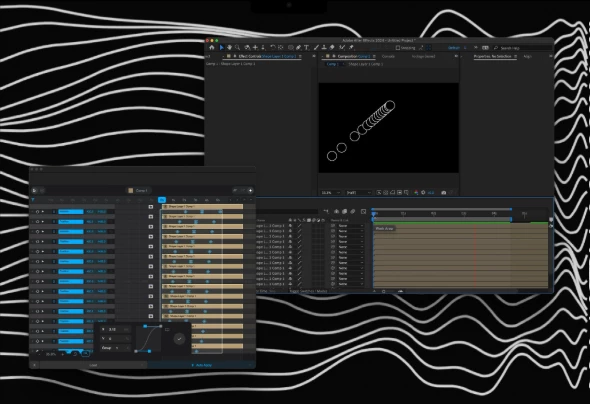This screenshot has width=590, height=404.
Task: Open the viewer magnification dropdown
Action: tap(331, 193)
